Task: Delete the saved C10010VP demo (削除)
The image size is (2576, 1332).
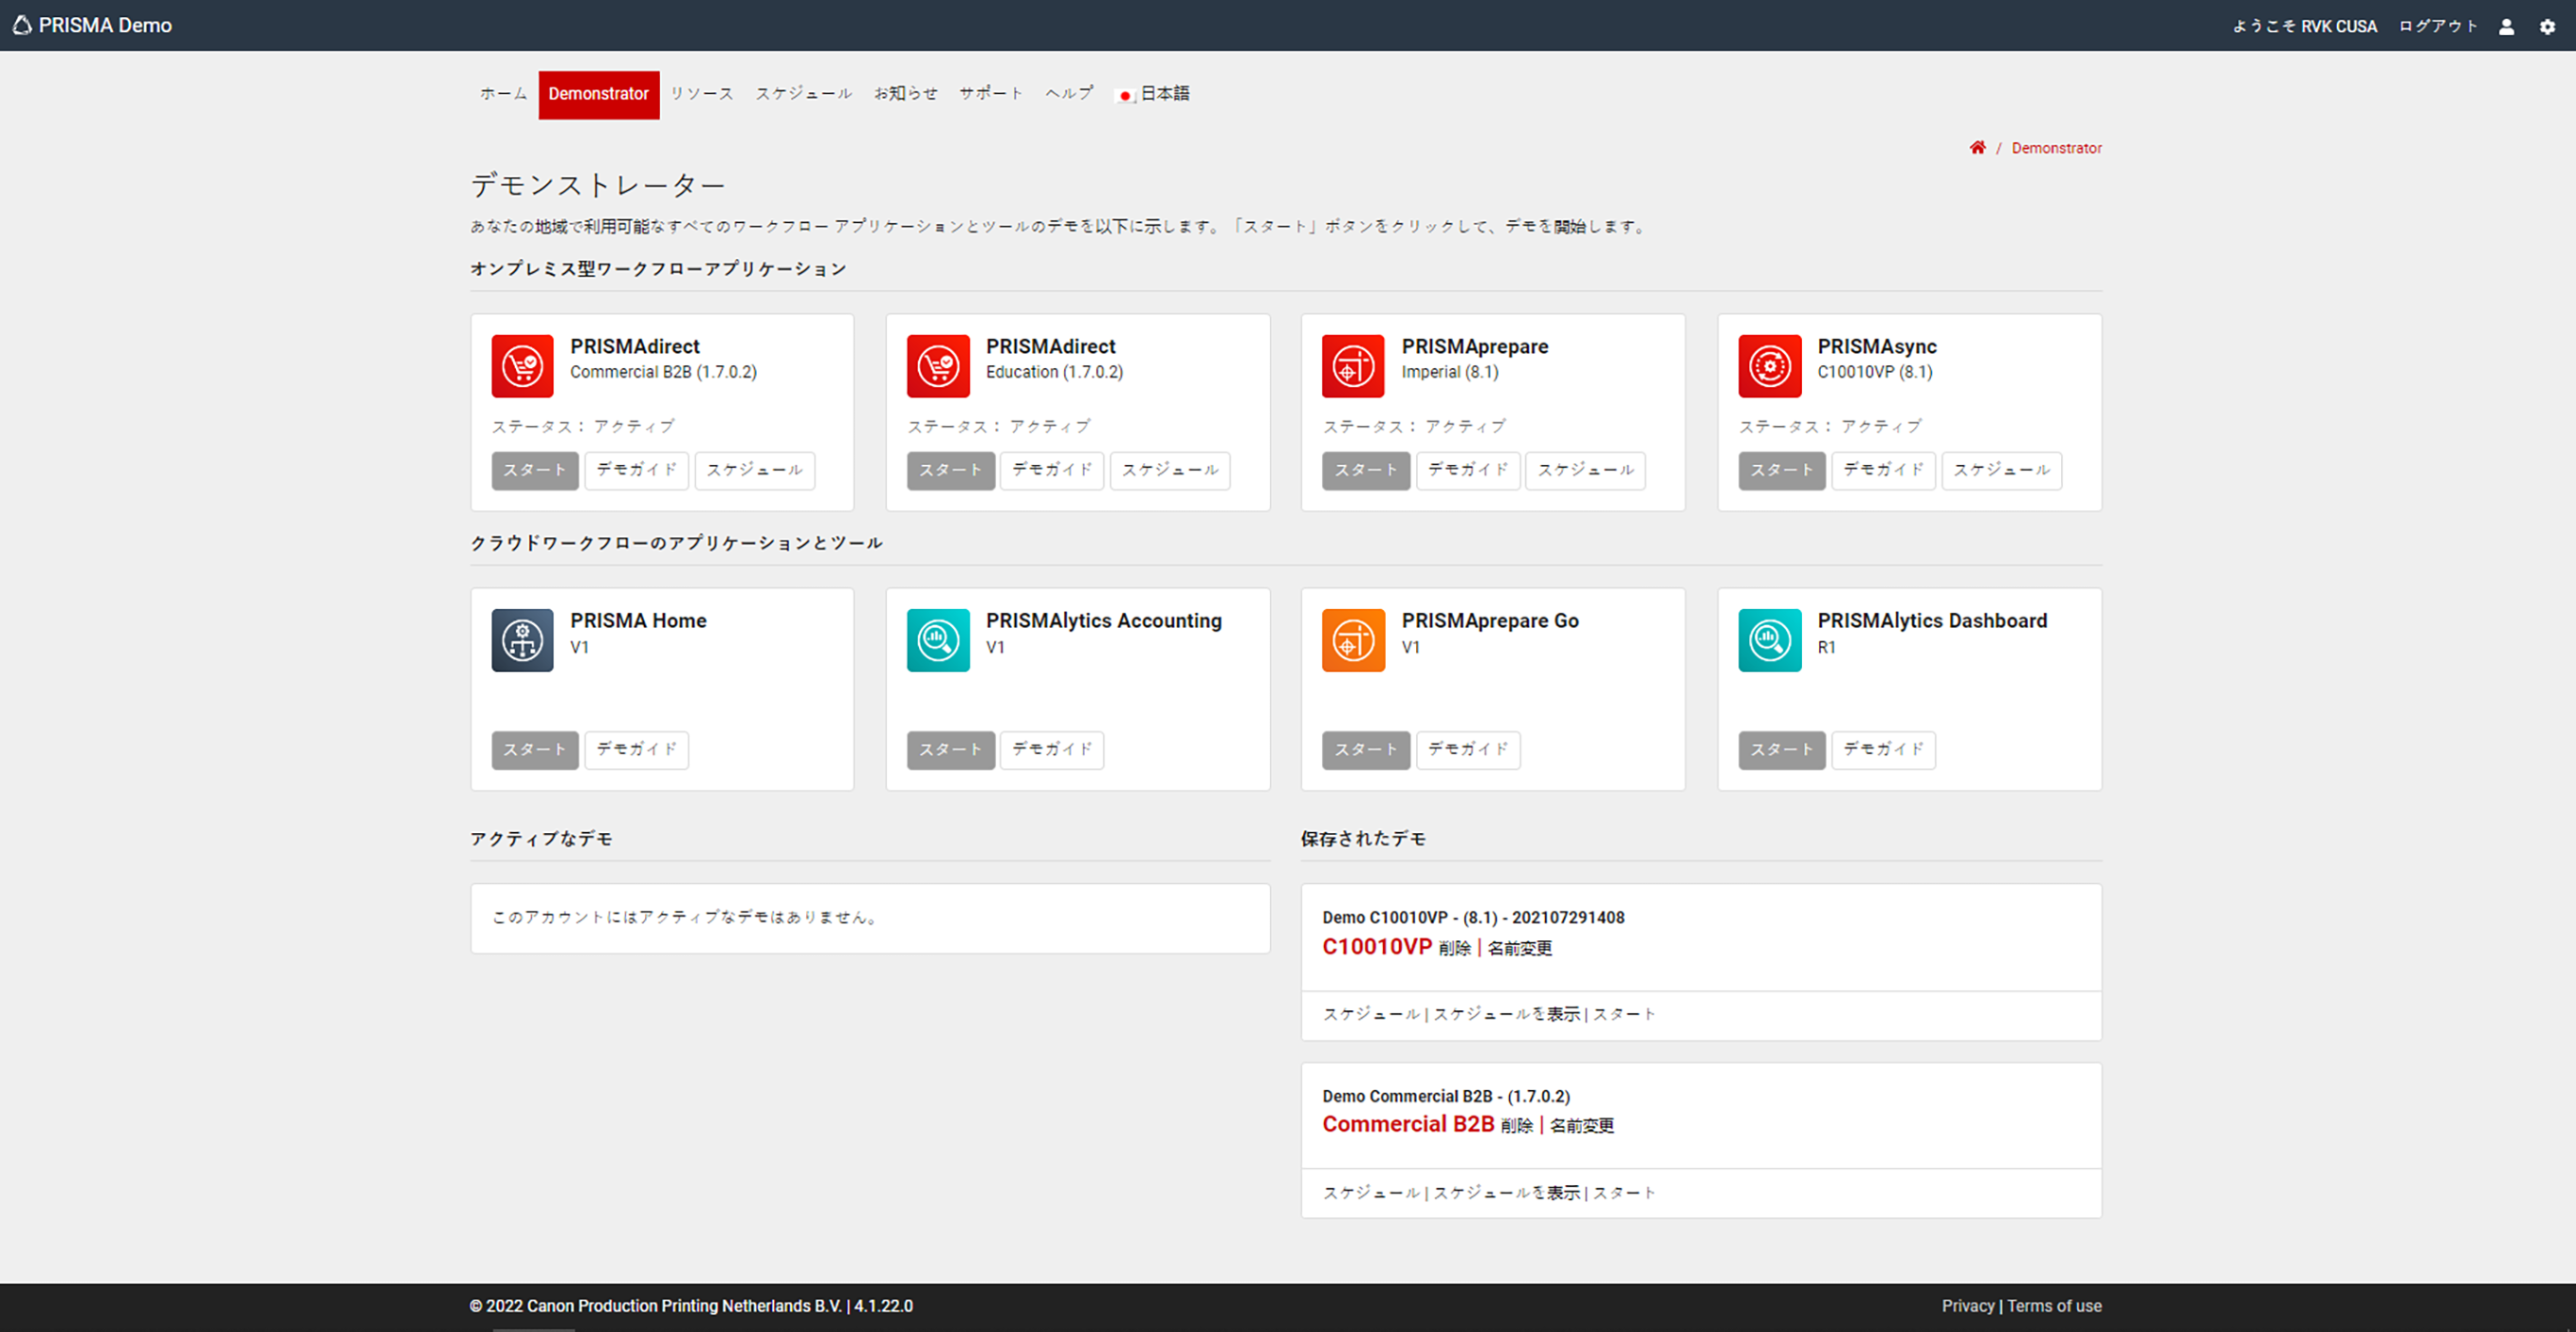Action: point(1455,949)
